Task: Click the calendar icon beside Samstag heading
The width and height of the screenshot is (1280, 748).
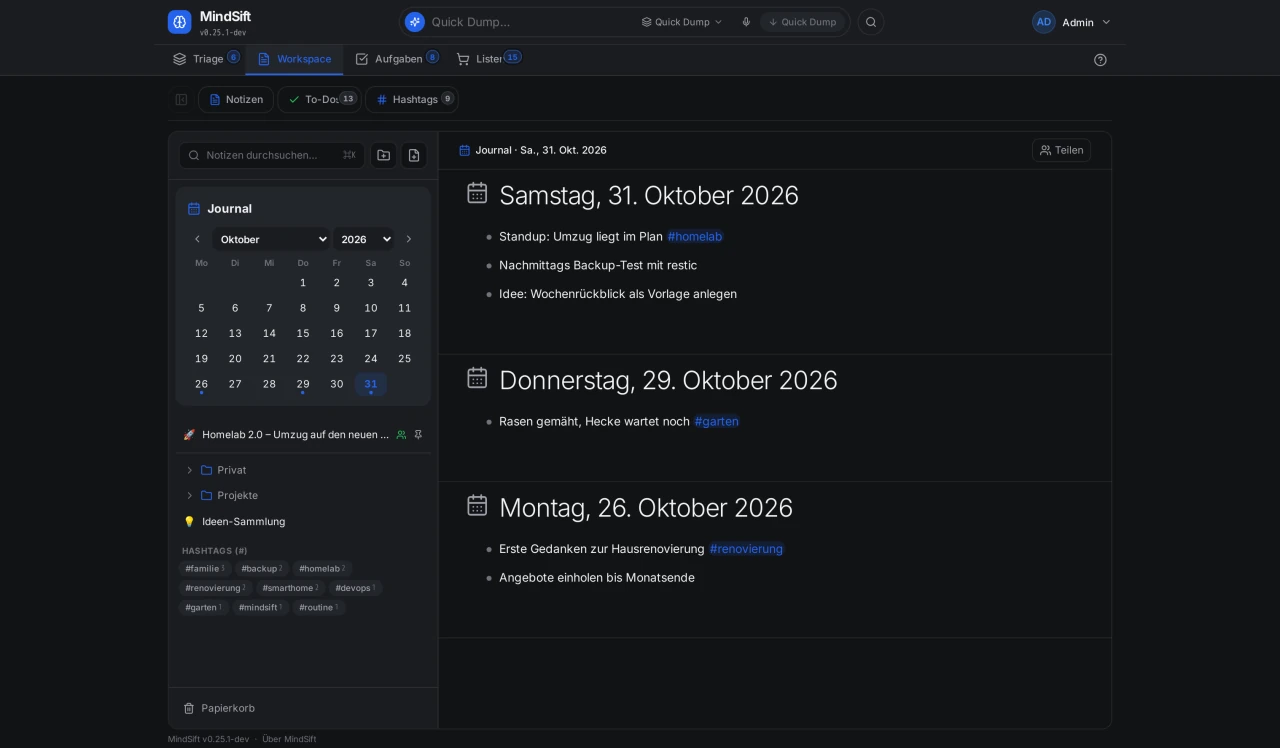Action: pyautogui.click(x=477, y=193)
